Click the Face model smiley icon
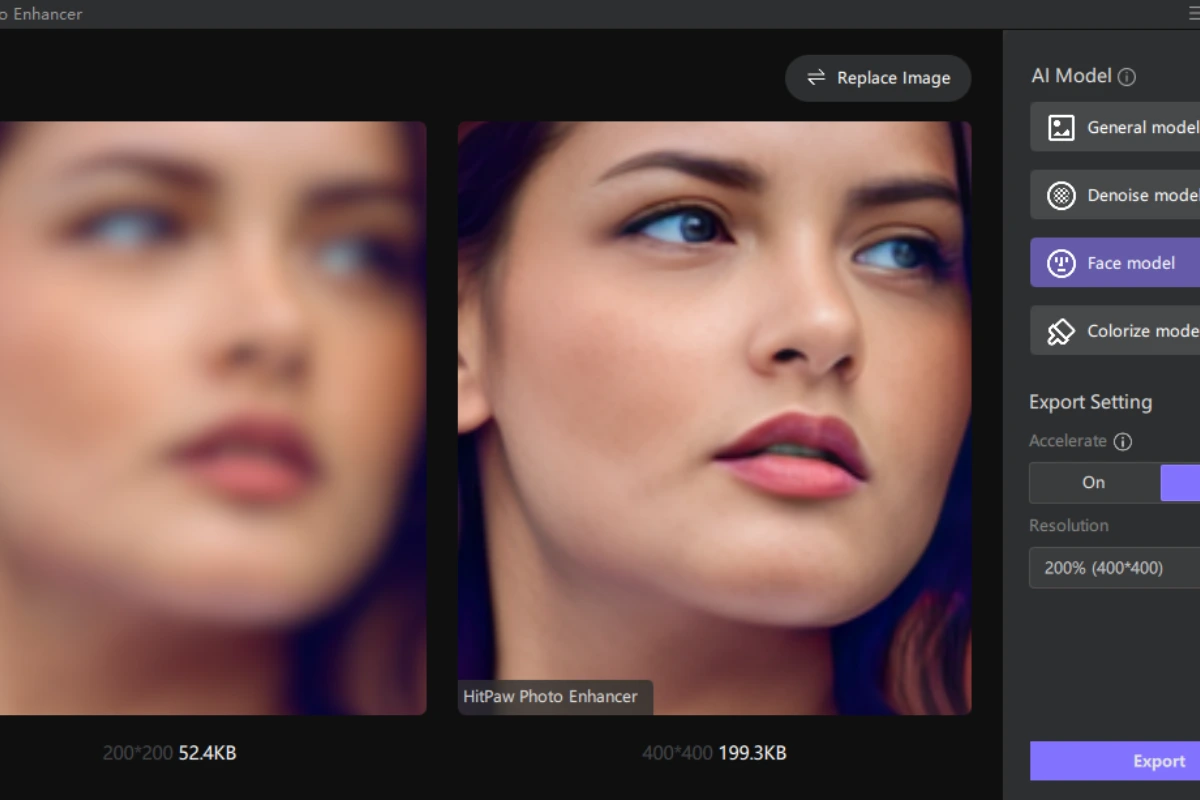Screen dimensions: 1200x800 click(x=1060, y=263)
